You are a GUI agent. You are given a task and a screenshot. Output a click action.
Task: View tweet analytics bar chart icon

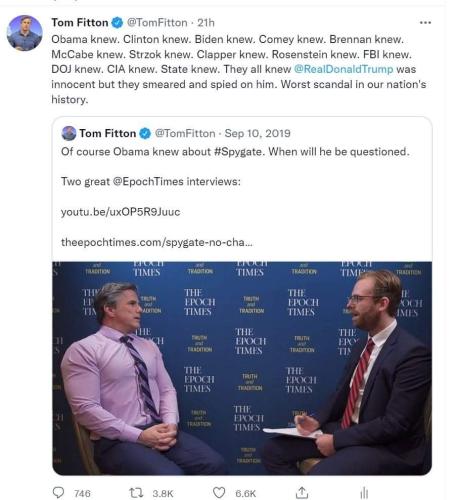364,493
